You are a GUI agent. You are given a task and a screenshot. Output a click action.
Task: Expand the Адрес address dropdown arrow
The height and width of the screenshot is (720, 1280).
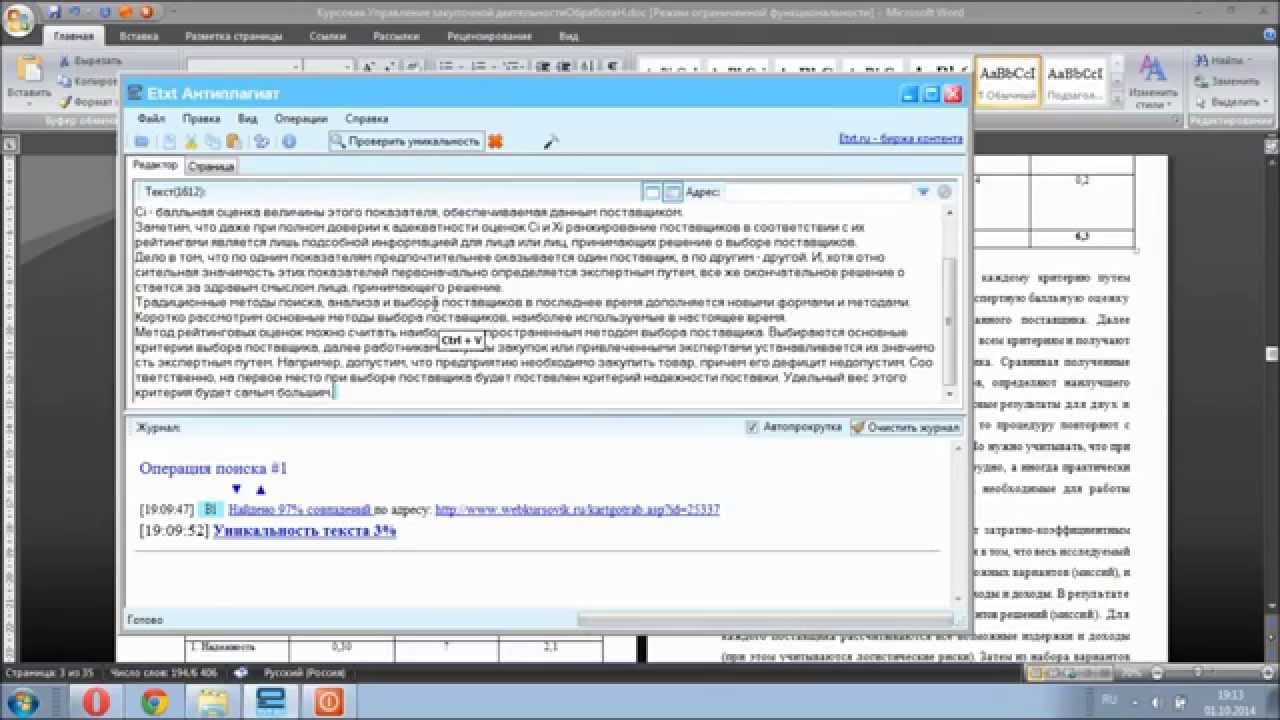(923, 191)
